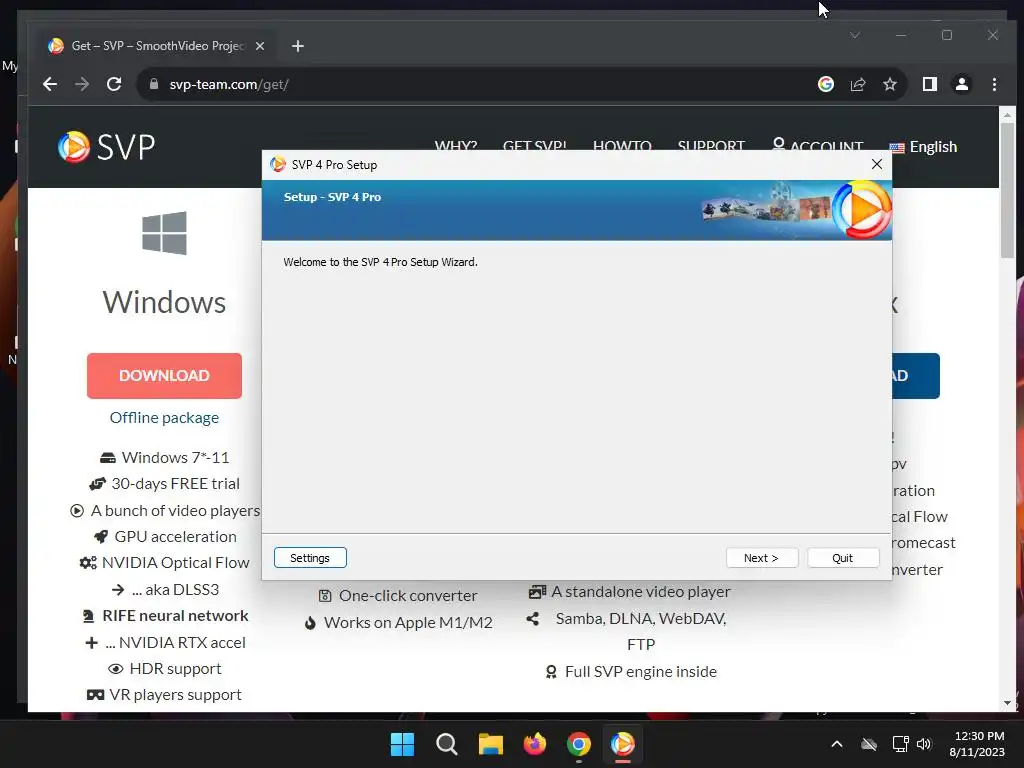Open Chrome profile menu
Viewport: 1024px width, 768px height.
click(962, 84)
